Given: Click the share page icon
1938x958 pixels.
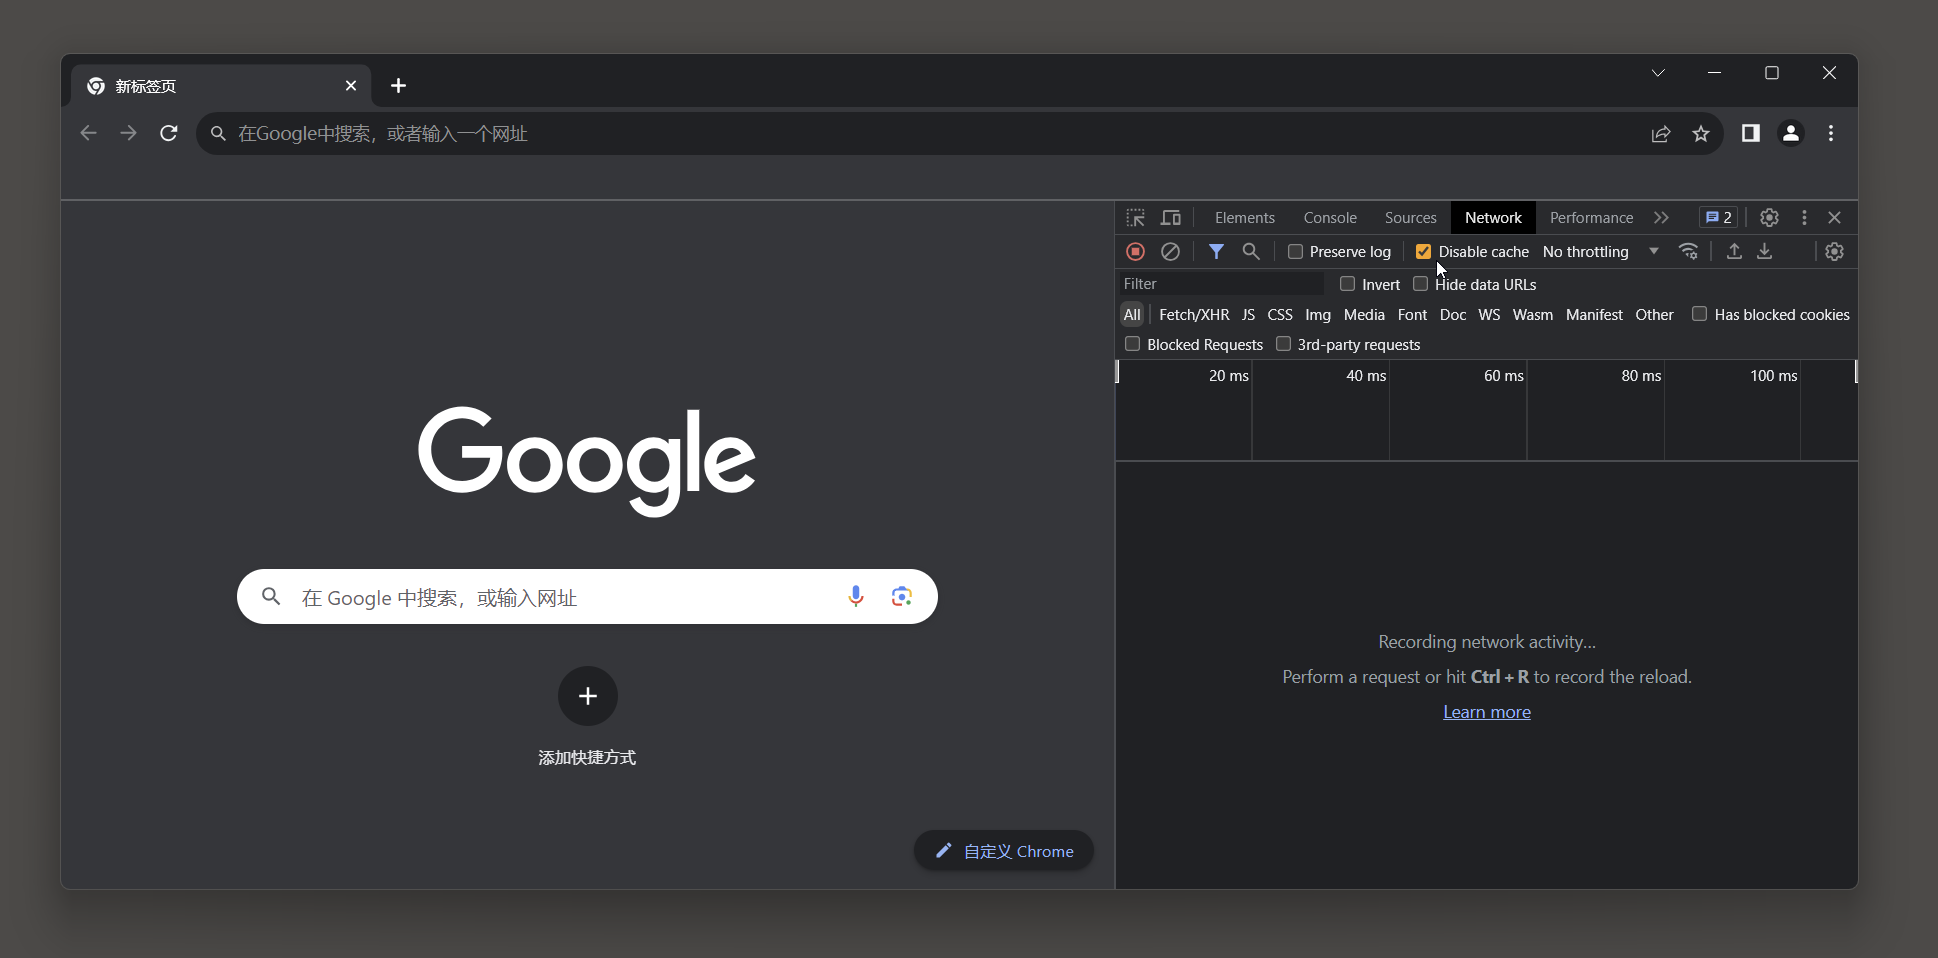Looking at the screenshot, I should coord(1661,133).
